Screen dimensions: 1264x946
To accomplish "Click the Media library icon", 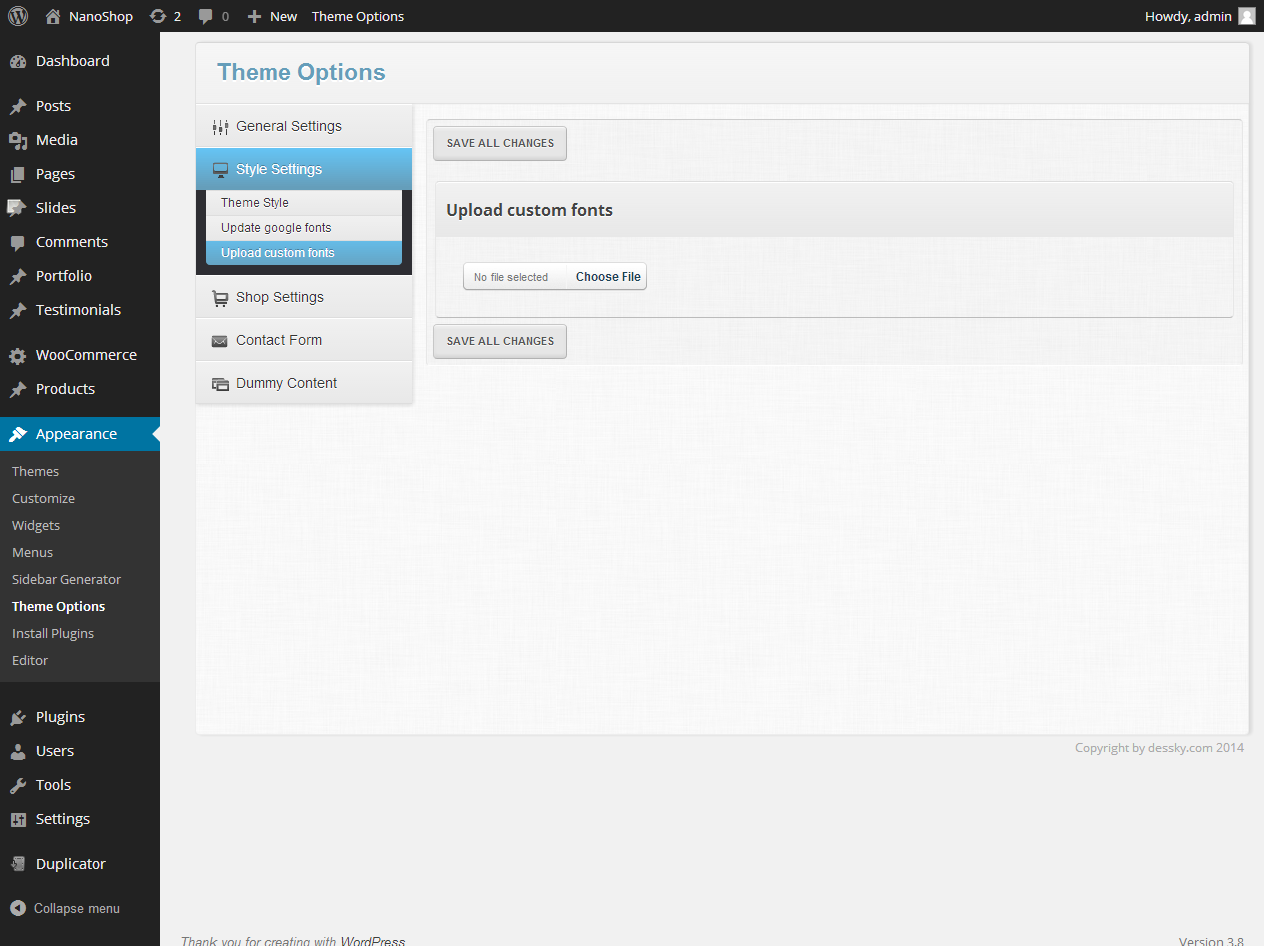I will tap(18, 140).
